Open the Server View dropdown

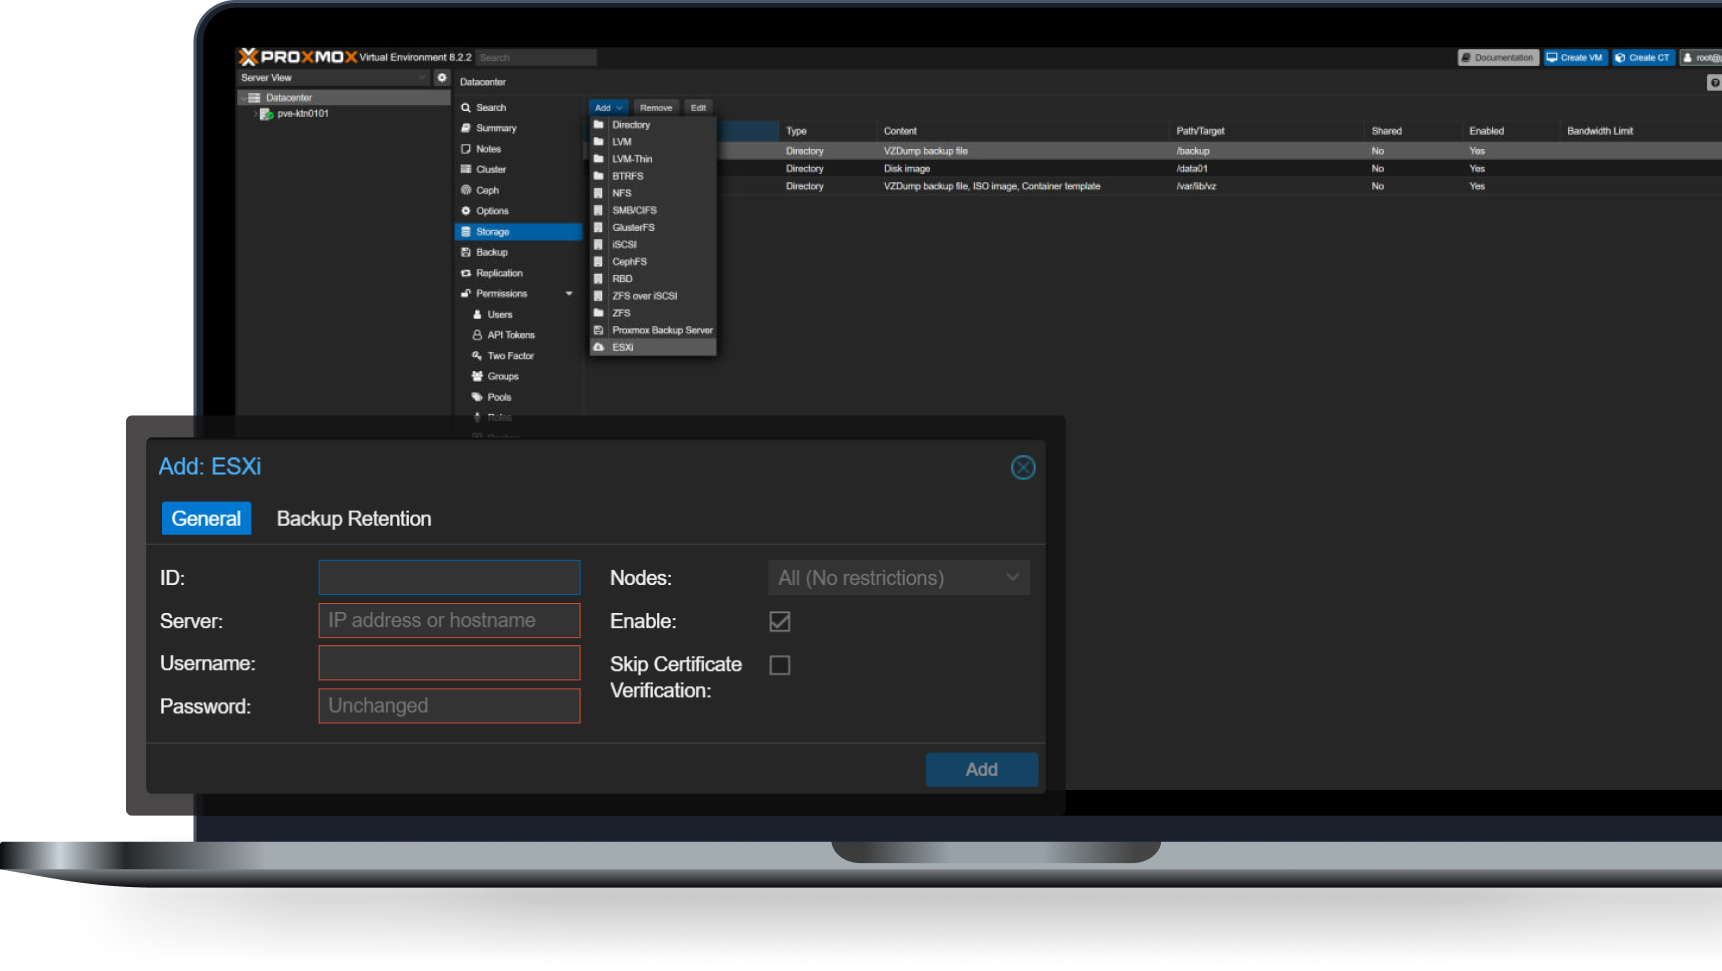[334, 78]
